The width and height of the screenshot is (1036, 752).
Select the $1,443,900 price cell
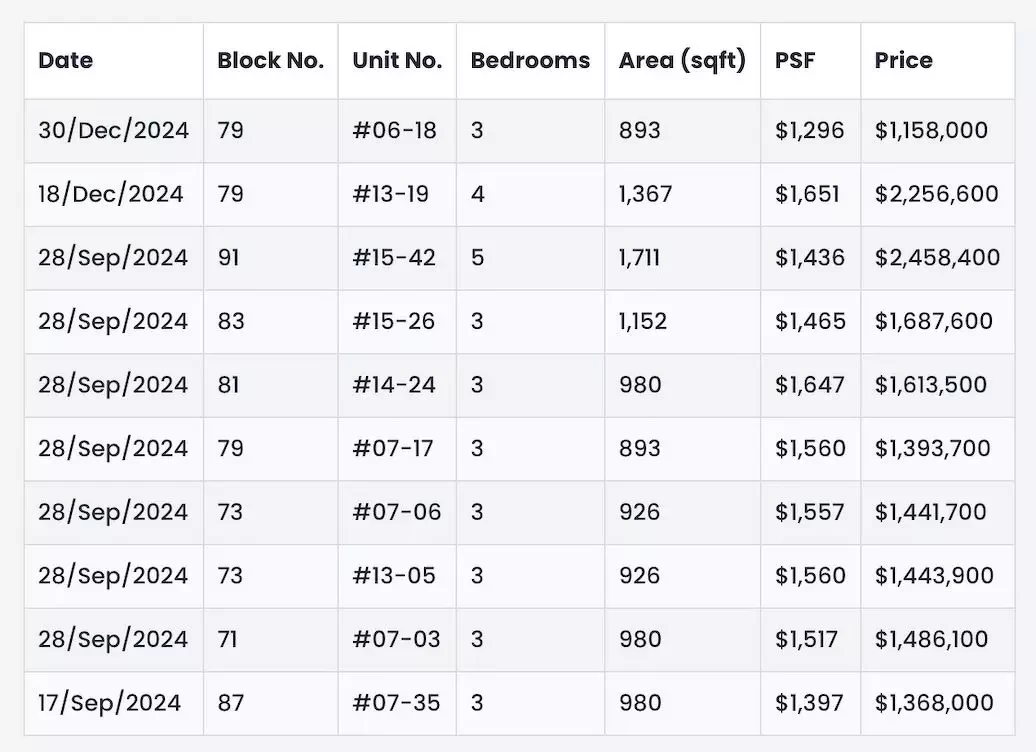(x=938, y=576)
